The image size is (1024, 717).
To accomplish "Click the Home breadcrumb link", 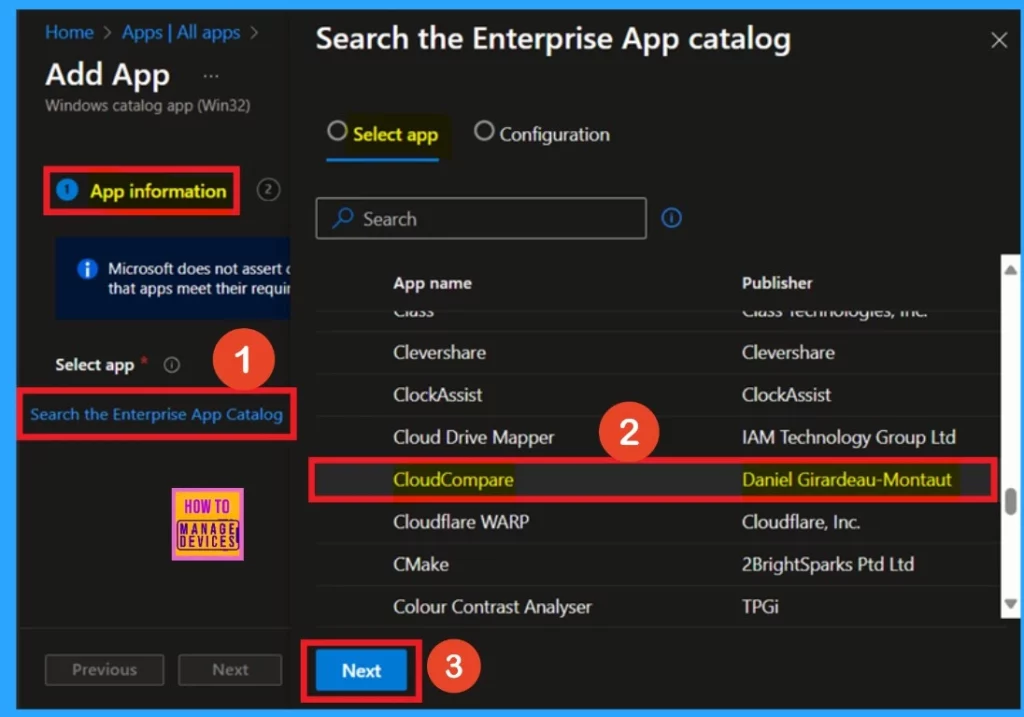I will click(69, 32).
